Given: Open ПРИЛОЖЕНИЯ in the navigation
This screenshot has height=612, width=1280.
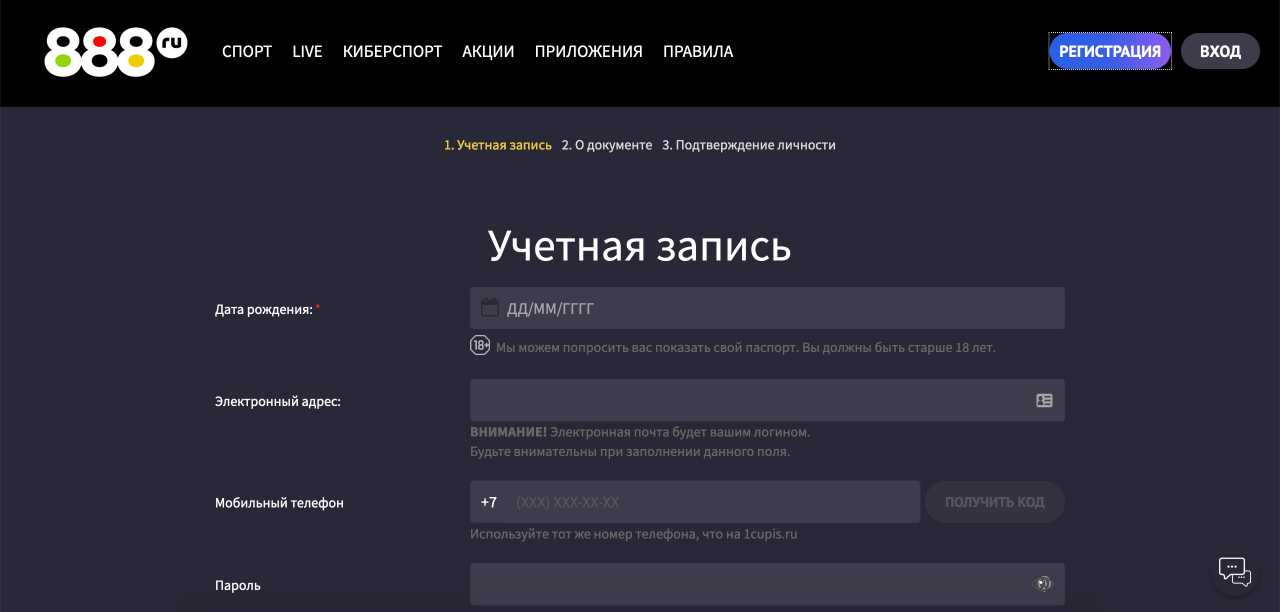Looking at the screenshot, I should [x=589, y=52].
